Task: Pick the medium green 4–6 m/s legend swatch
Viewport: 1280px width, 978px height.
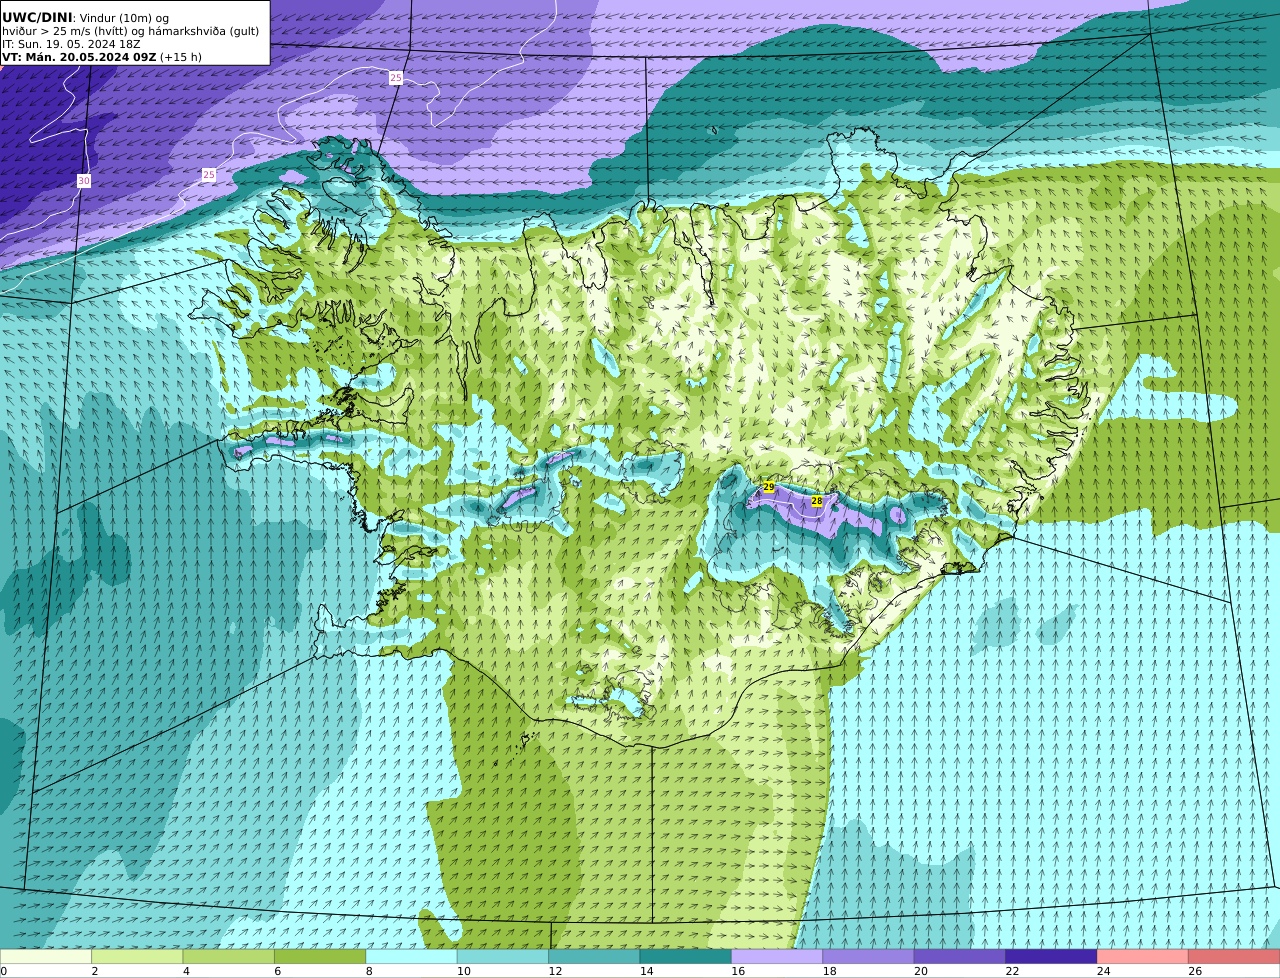Action: pyautogui.click(x=229, y=957)
